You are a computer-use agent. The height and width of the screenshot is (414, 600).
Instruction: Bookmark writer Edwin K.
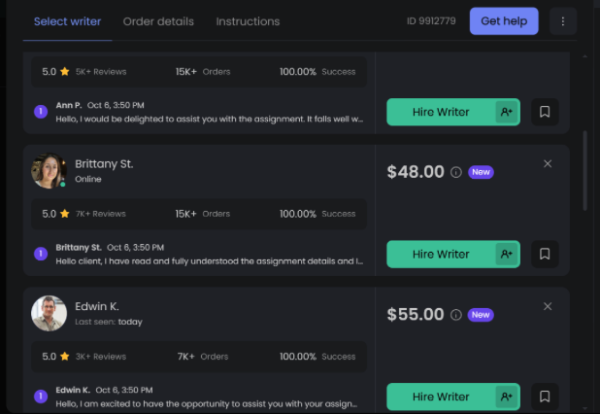pos(544,396)
